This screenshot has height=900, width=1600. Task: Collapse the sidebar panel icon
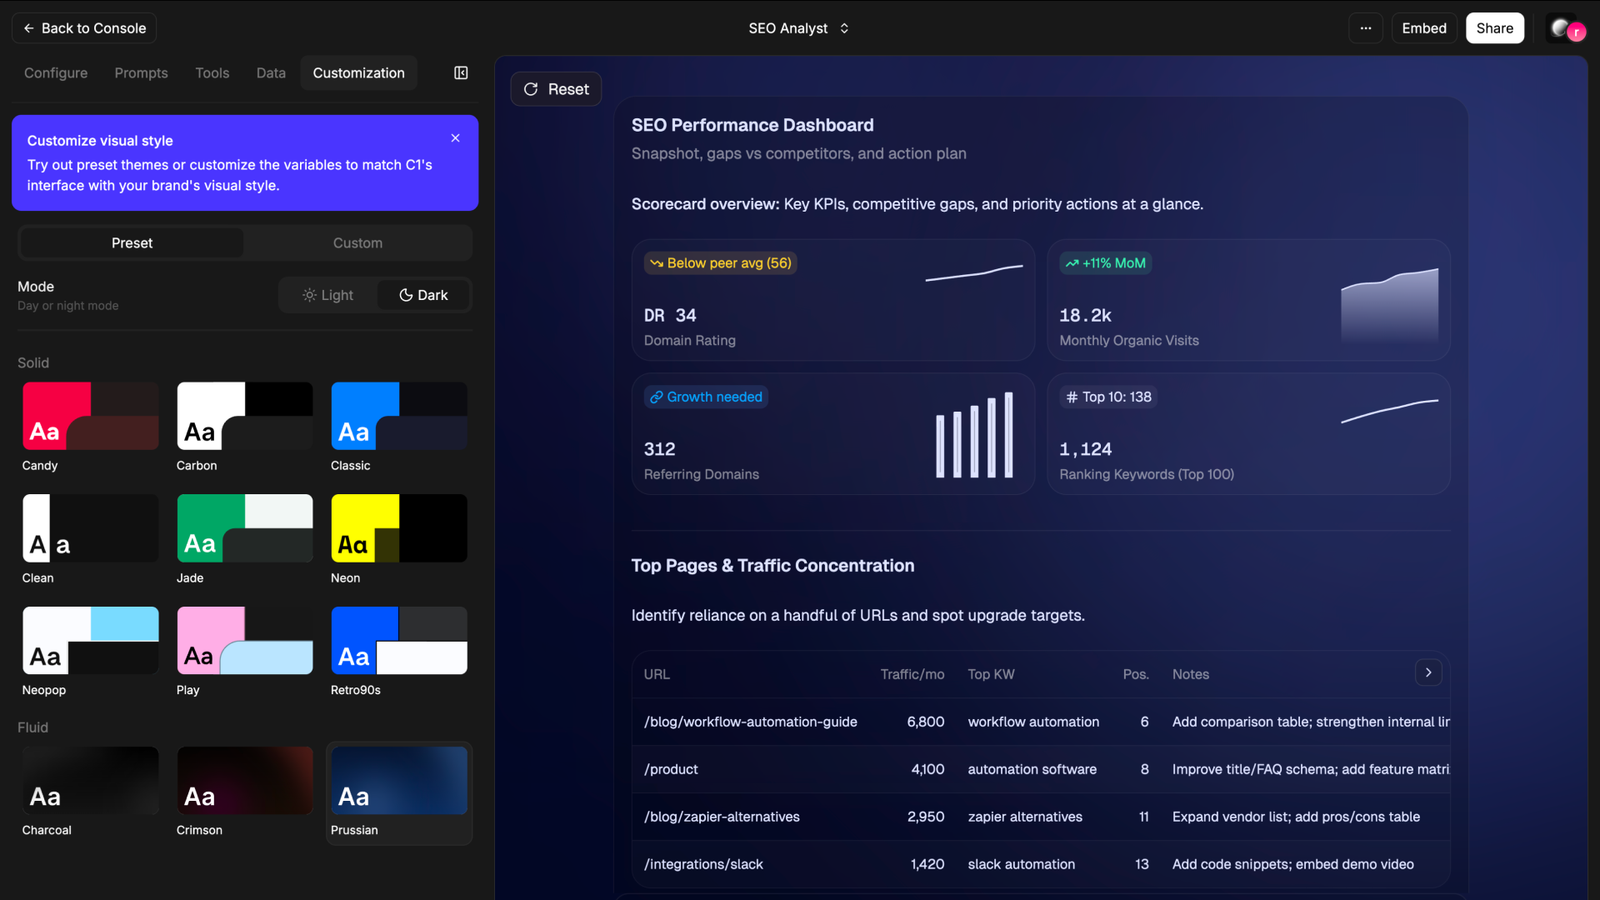(x=461, y=73)
